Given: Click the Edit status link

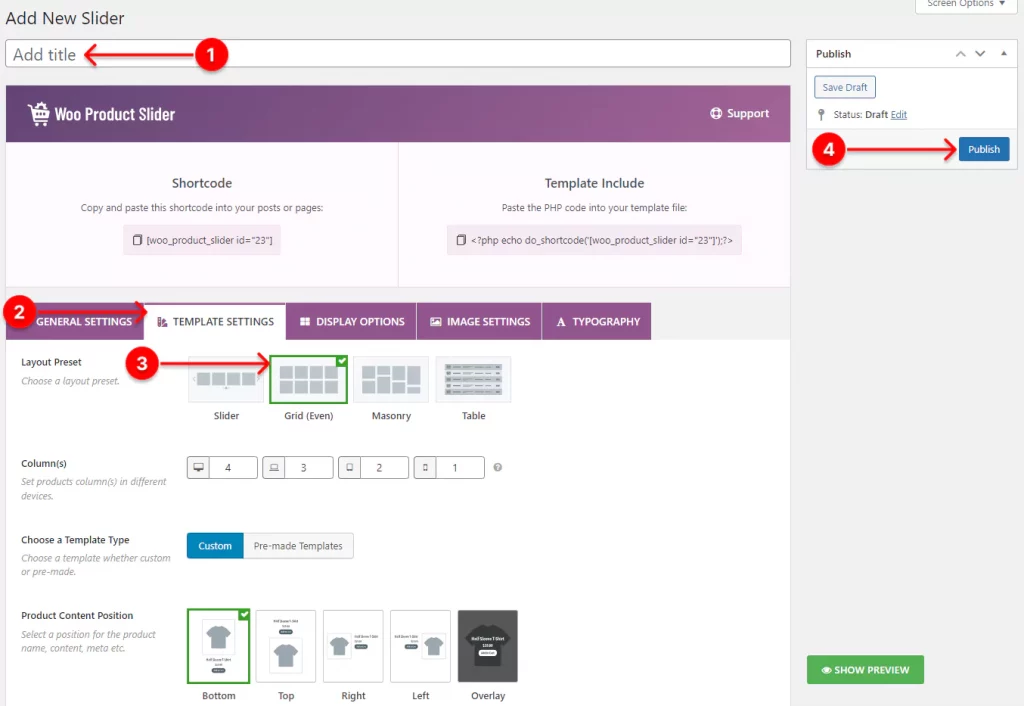Looking at the screenshot, I should point(899,114).
